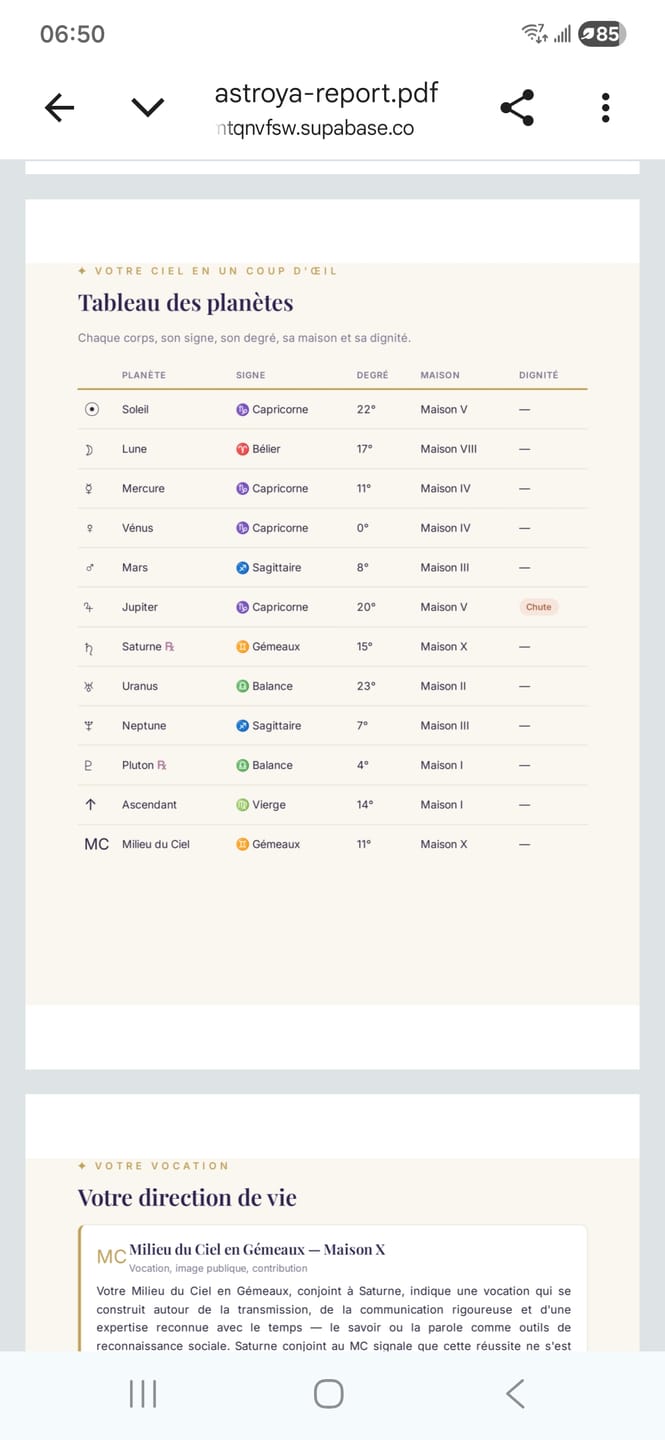665x1440 pixels.
Task: Tap the Soleil sun symbol icon
Action: (x=92, y=409)
